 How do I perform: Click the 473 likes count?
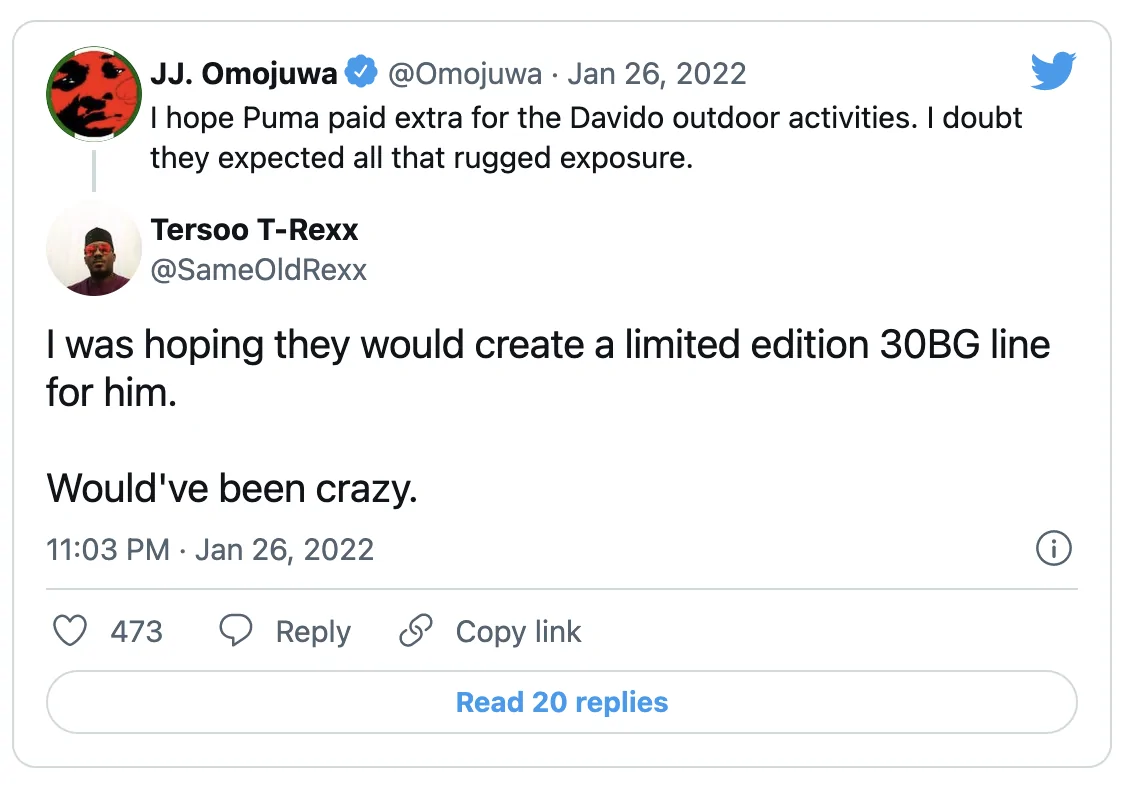136,631
